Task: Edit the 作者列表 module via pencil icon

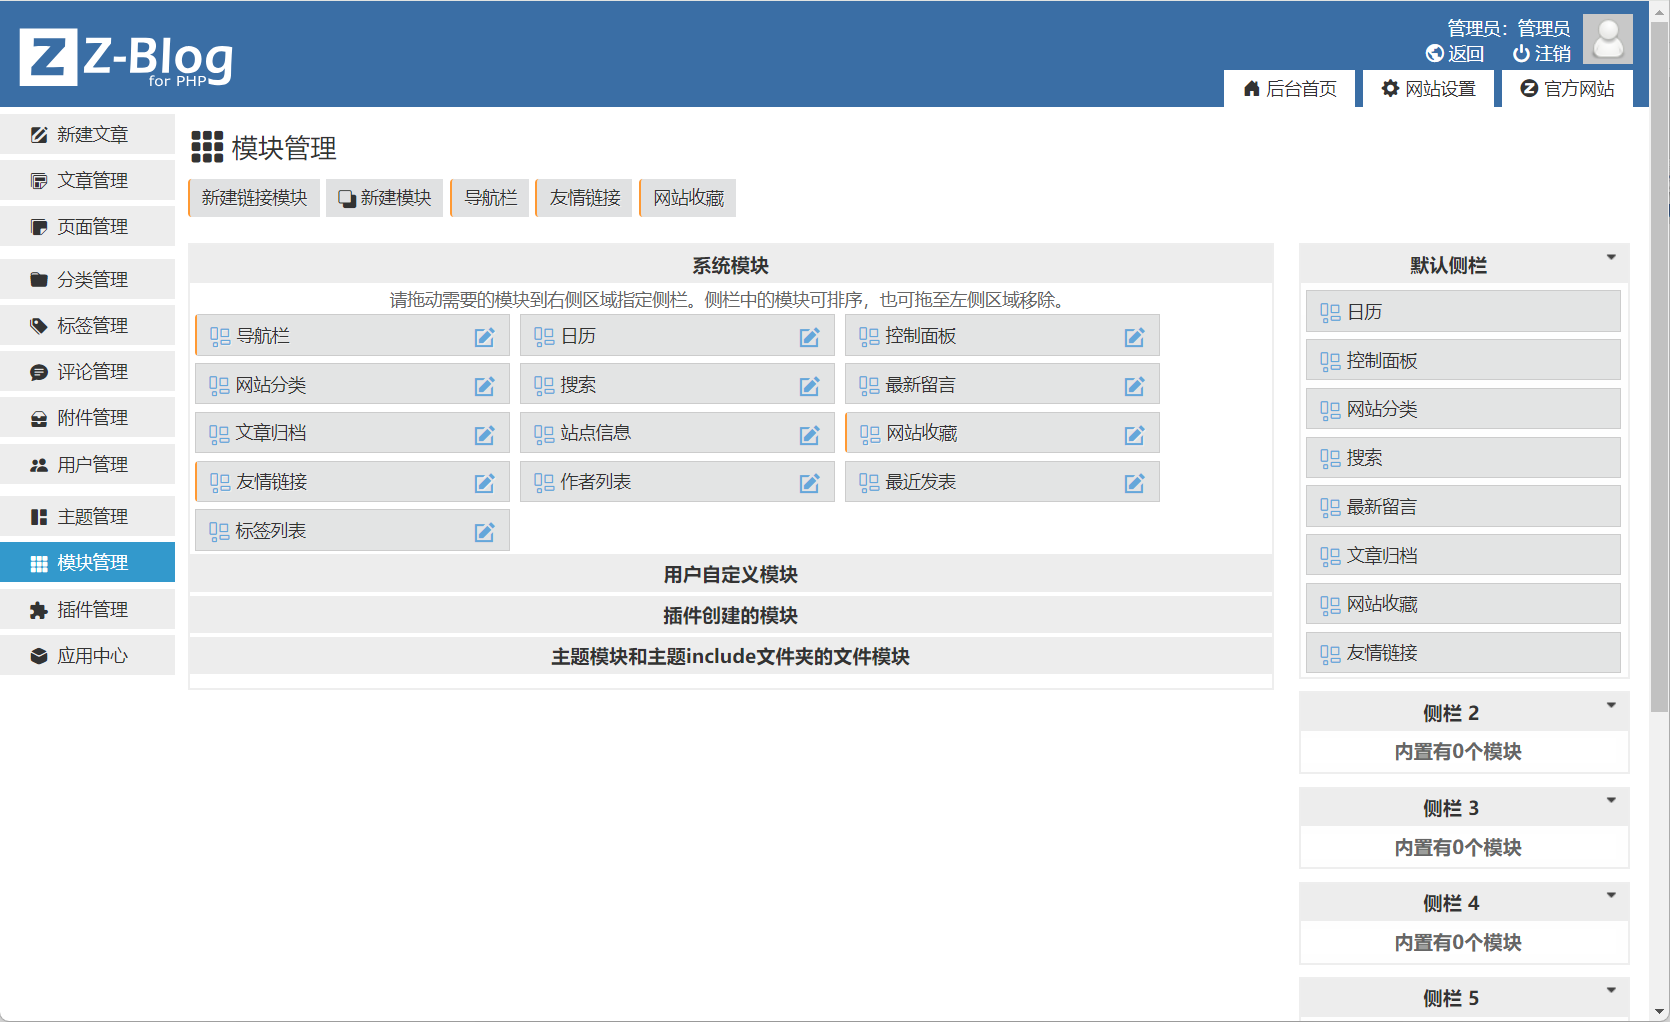Action: [809, 483]
